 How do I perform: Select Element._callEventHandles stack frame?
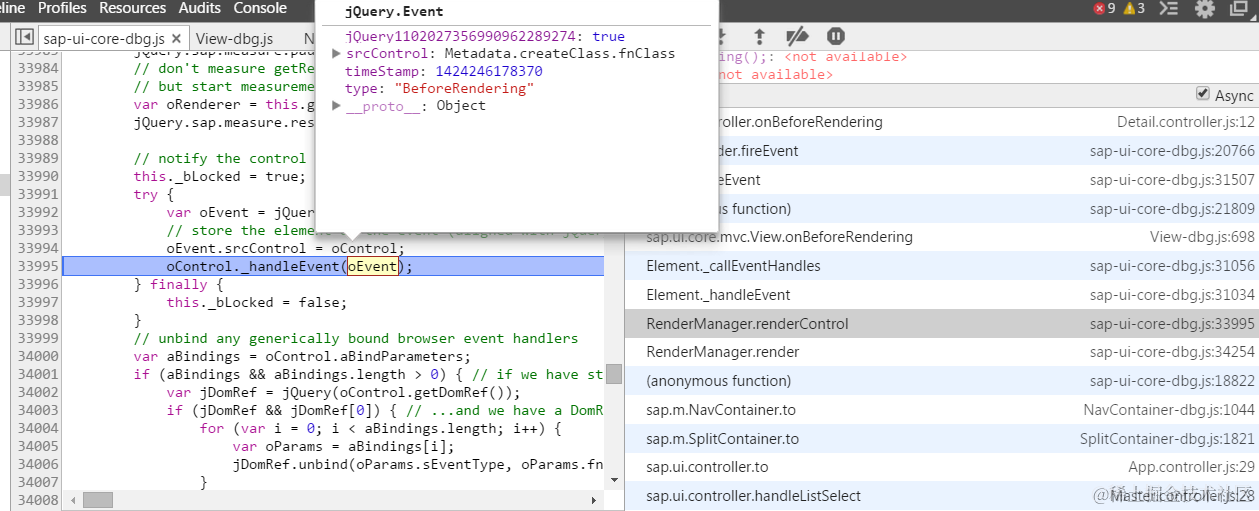click(941, 266)
